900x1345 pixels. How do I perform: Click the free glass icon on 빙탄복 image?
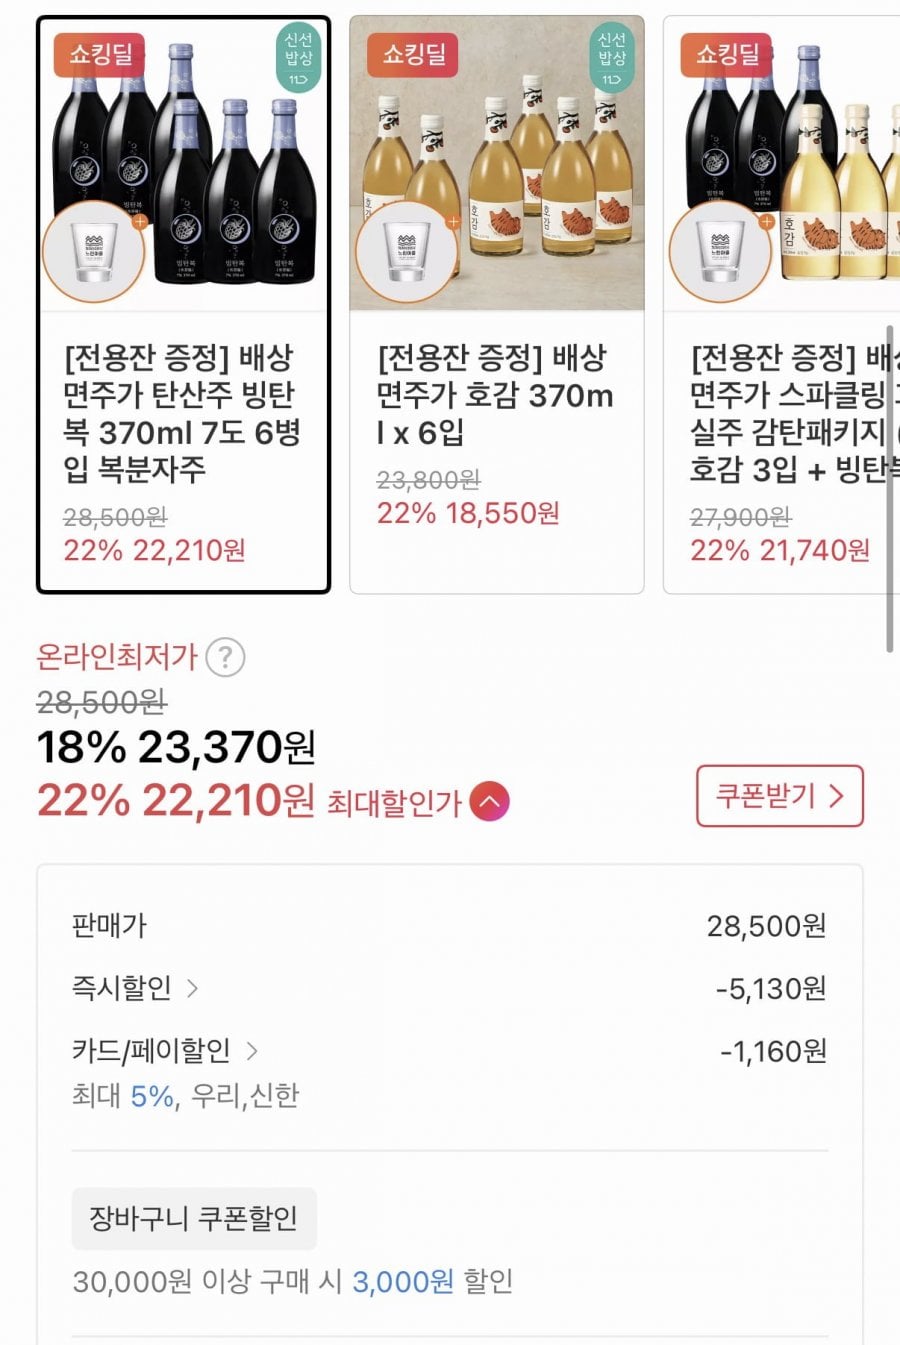pyautogui.click(x=93, y=250)
